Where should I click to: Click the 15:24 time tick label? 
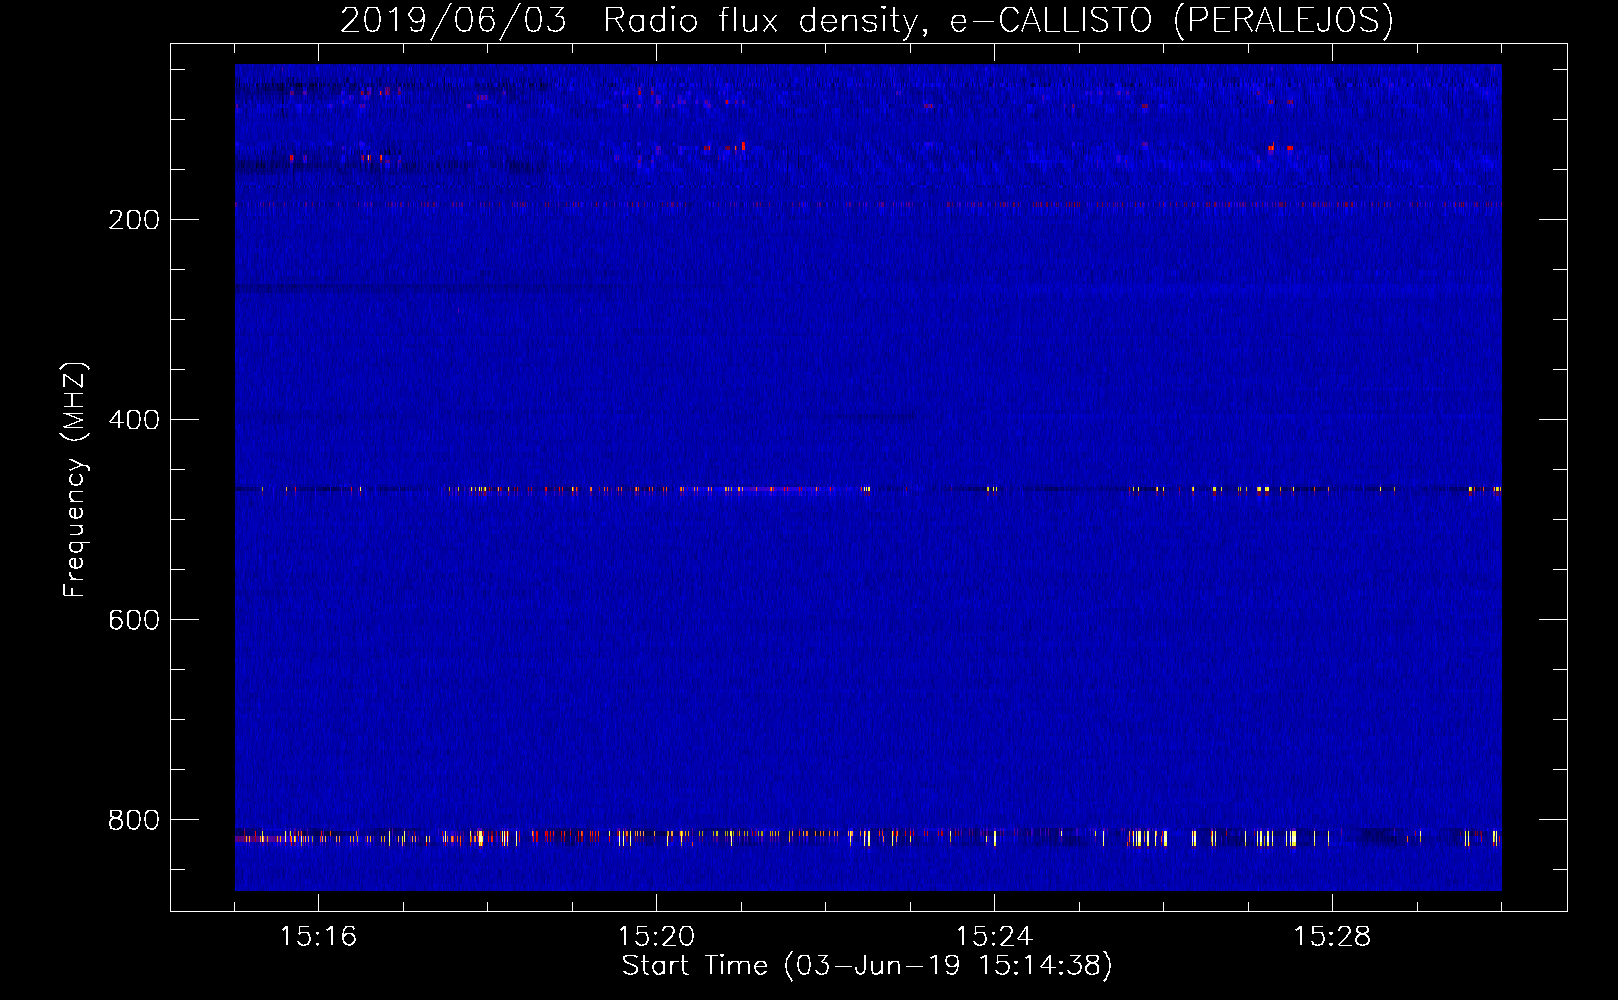point(994,937)
